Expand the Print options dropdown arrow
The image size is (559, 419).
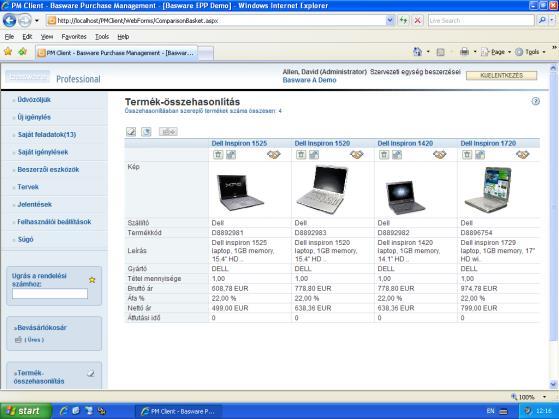click(x=475, y=52)
